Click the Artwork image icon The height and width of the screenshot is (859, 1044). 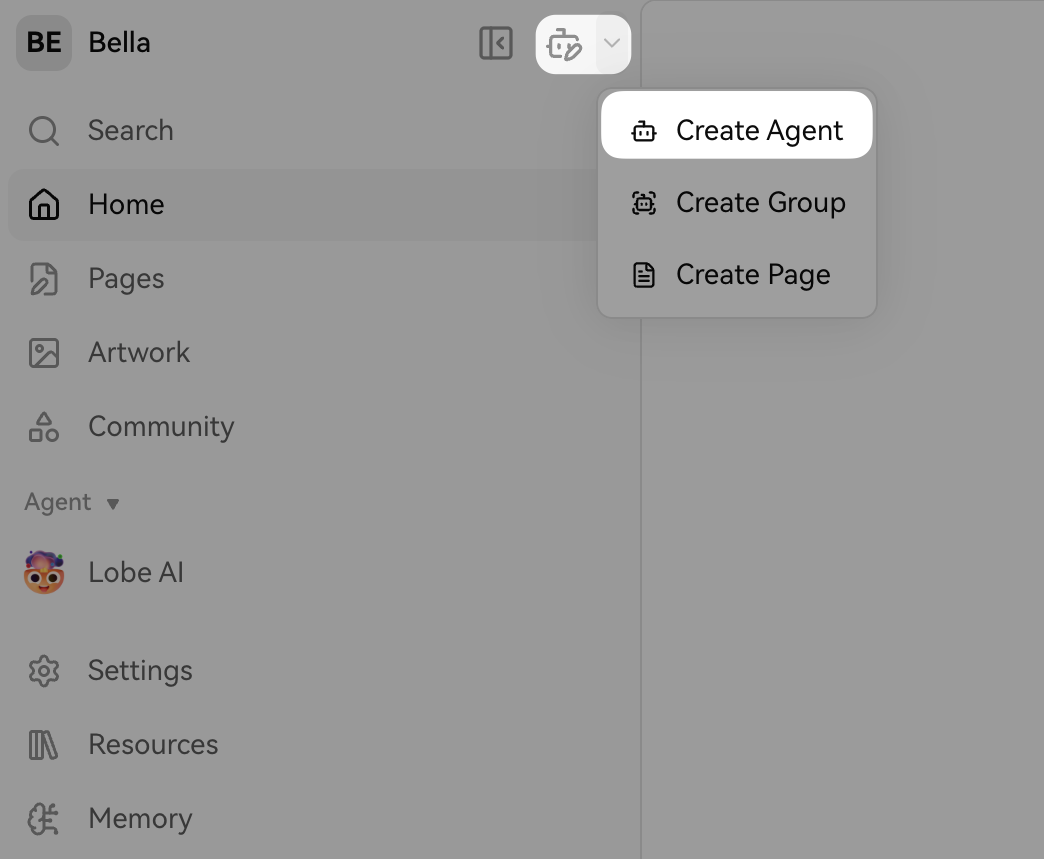44,352
